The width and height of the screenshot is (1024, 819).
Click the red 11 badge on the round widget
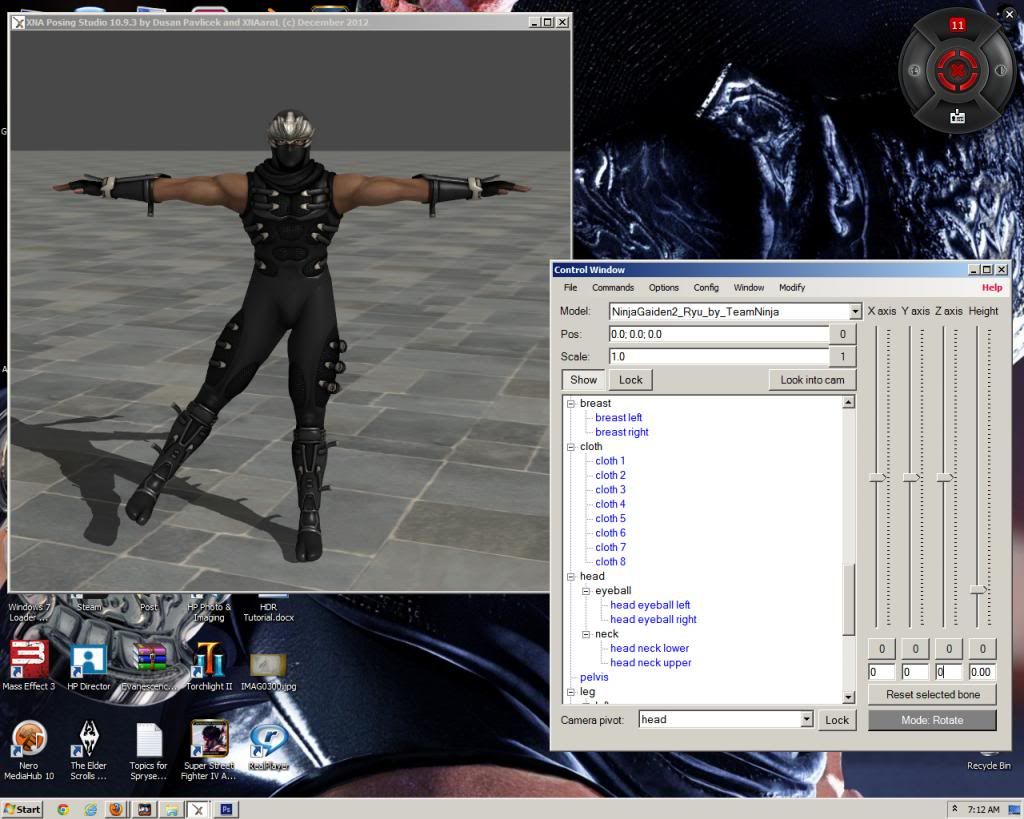click(957, 25)
